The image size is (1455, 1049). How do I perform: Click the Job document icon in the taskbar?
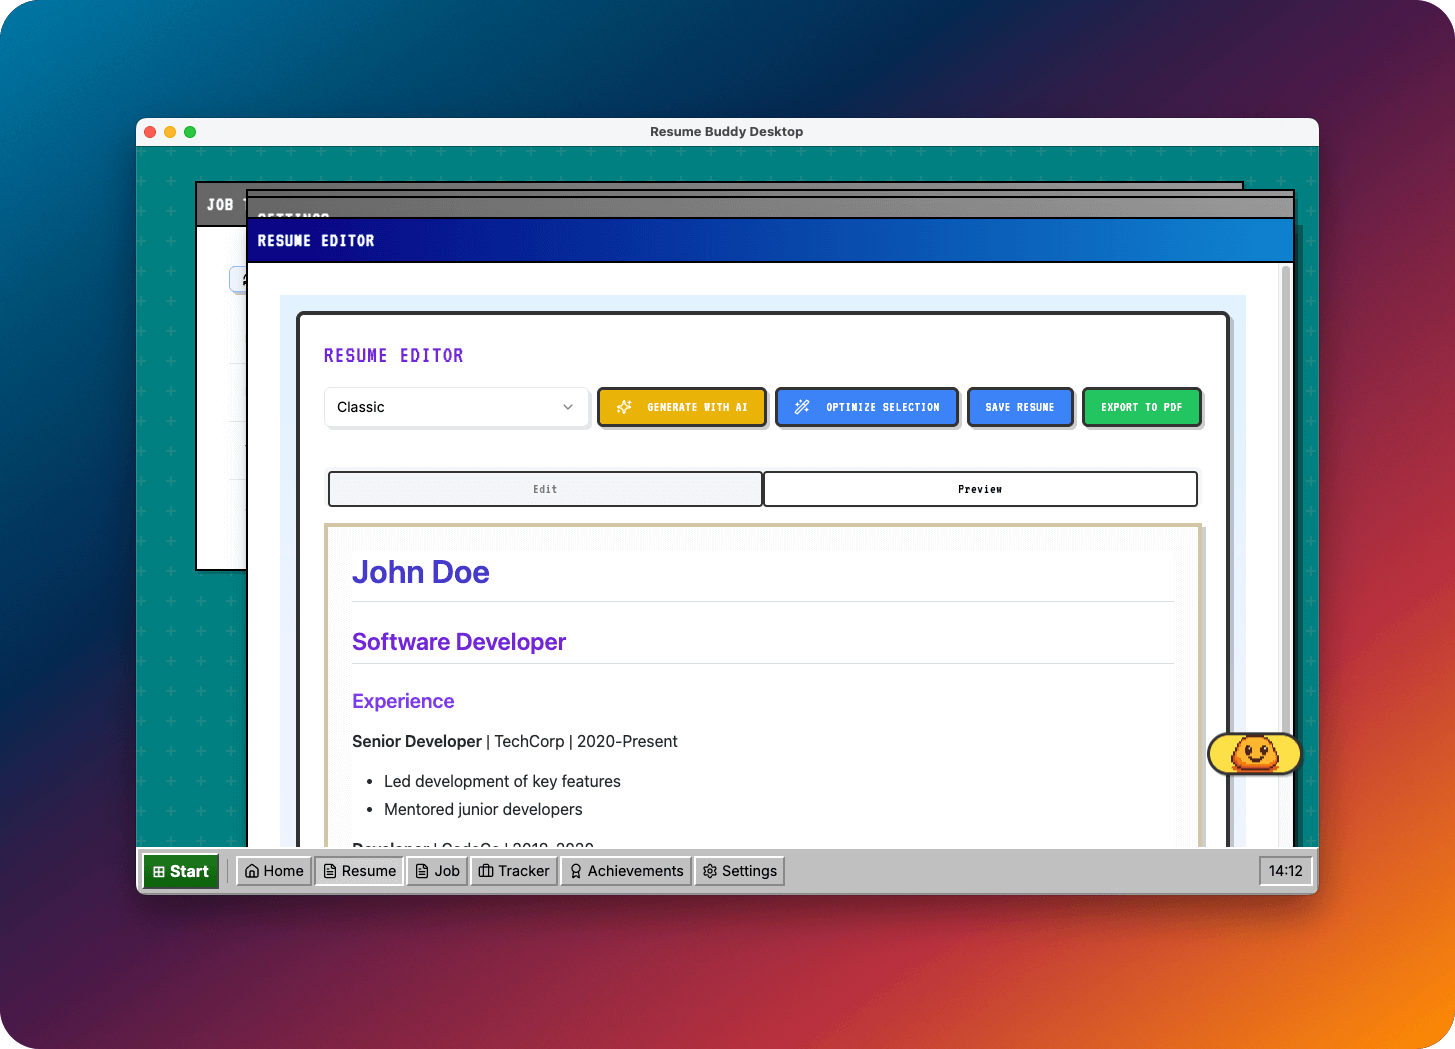tap(422, 871)
